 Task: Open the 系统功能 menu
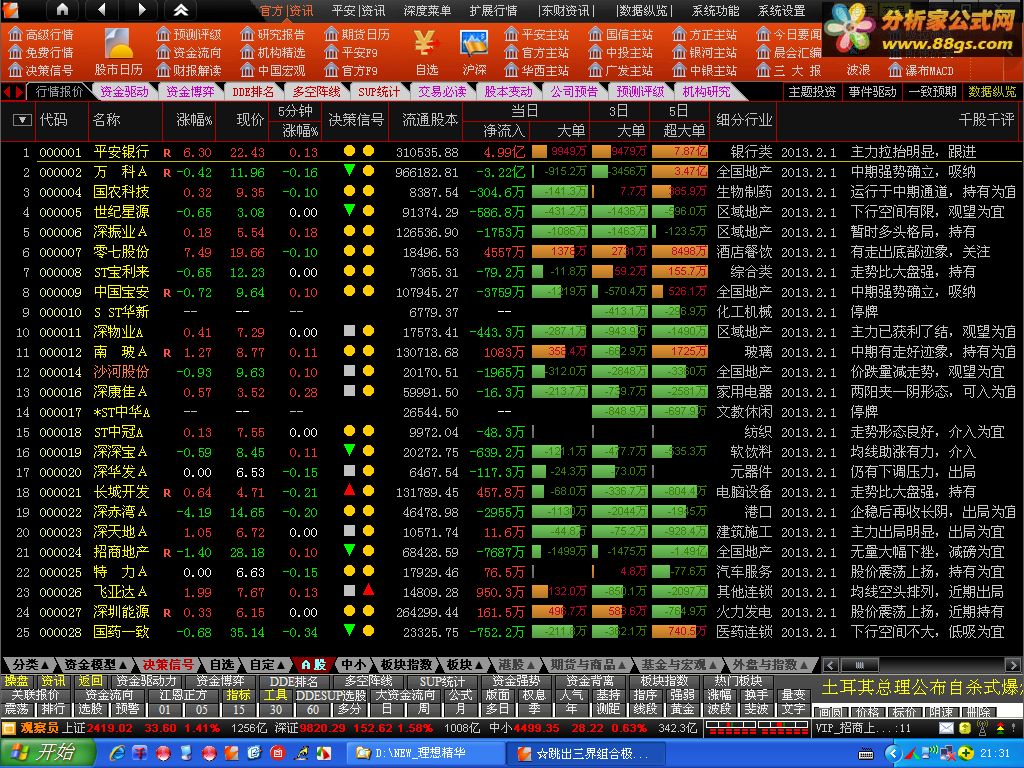point(716,10)
